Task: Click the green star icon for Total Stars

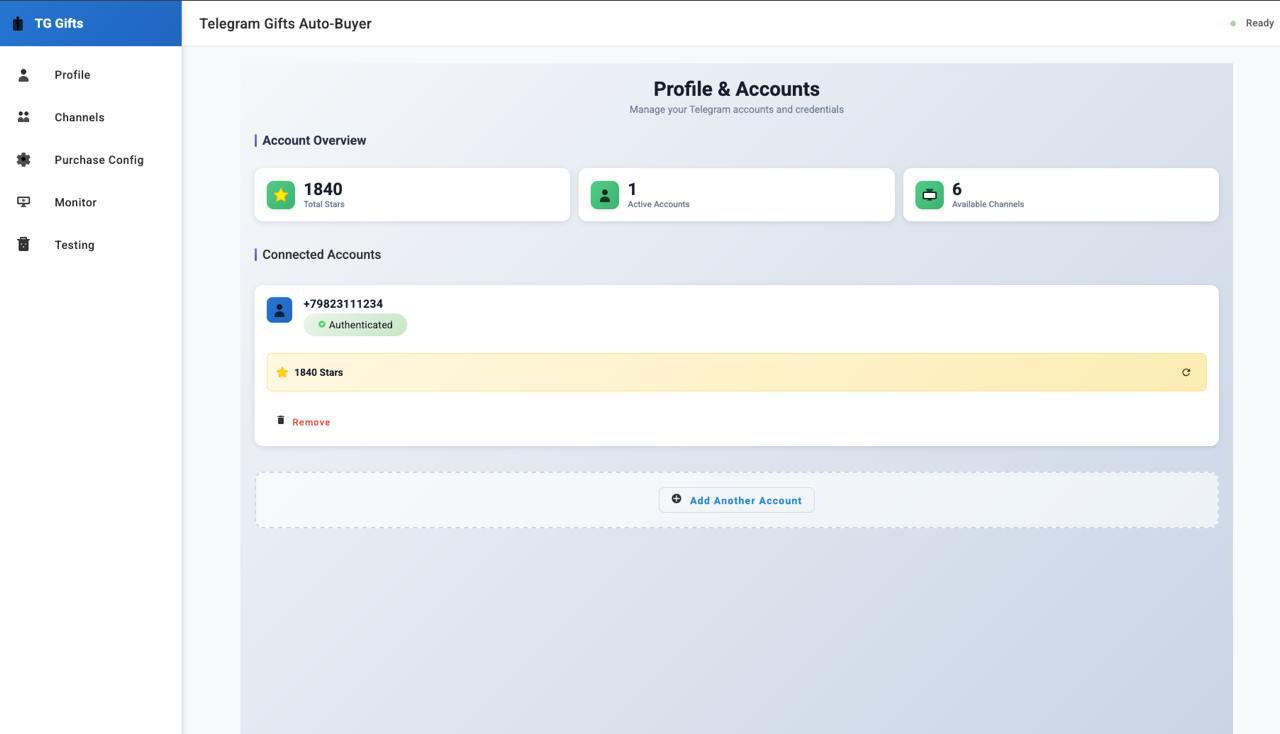Action: point(281,195)
